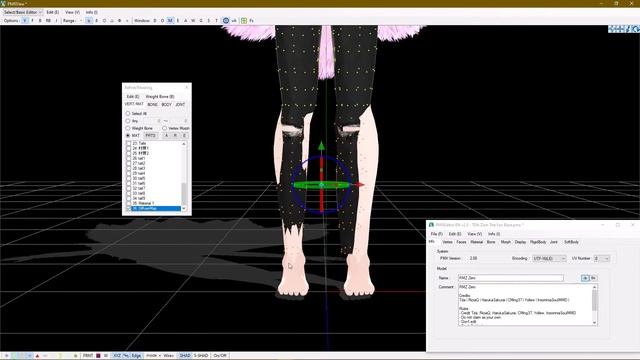
Task: Click the dark magenta square status bar icon
Action: coord(98,356)
